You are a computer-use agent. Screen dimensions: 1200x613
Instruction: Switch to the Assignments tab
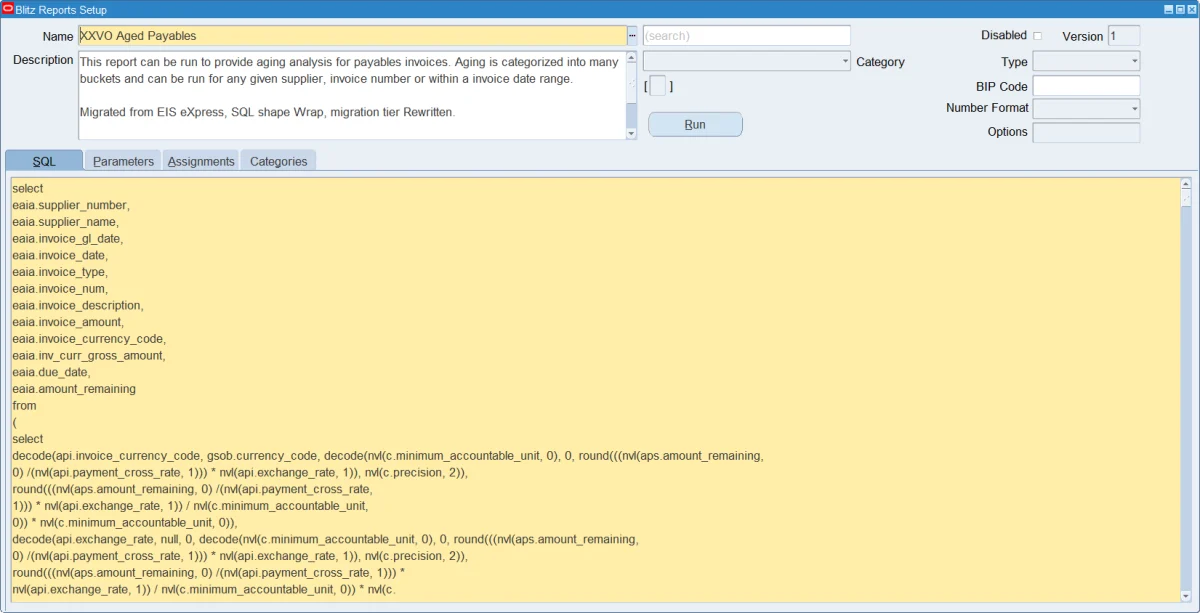tap(201, 161)
